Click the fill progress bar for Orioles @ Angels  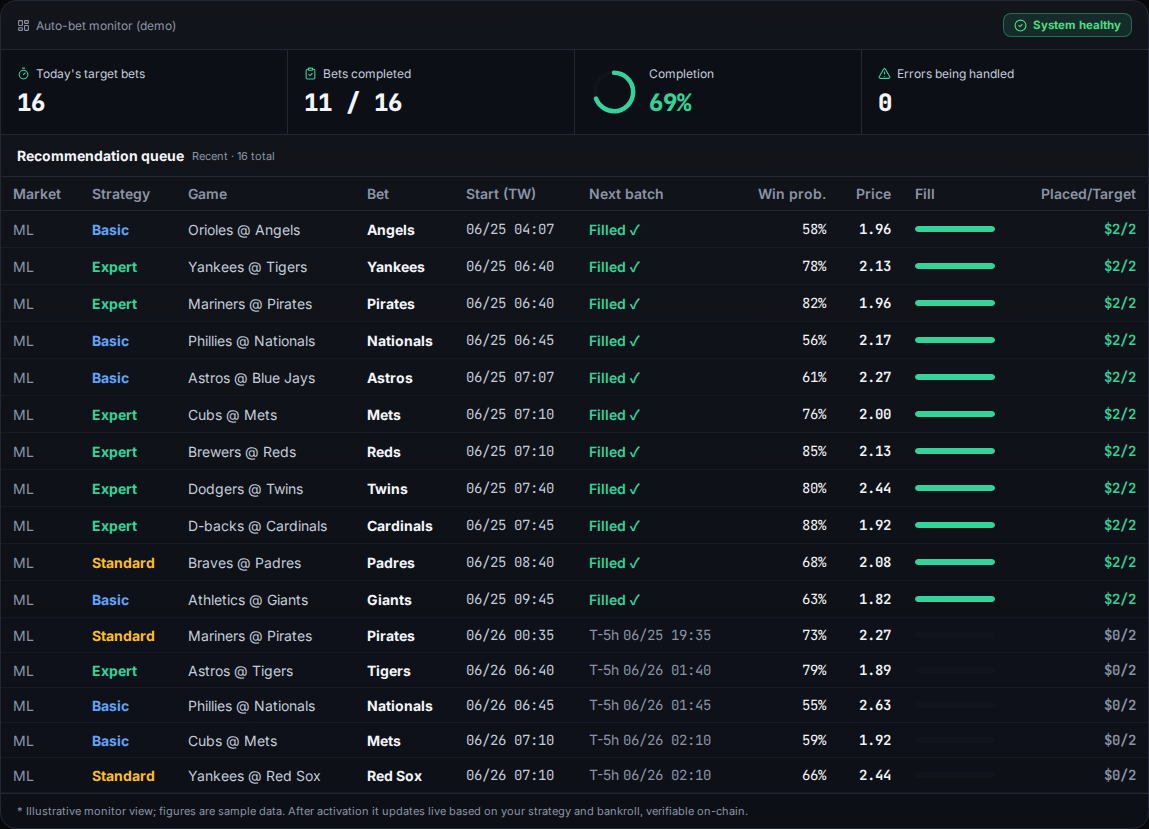[x=955, y=229]
